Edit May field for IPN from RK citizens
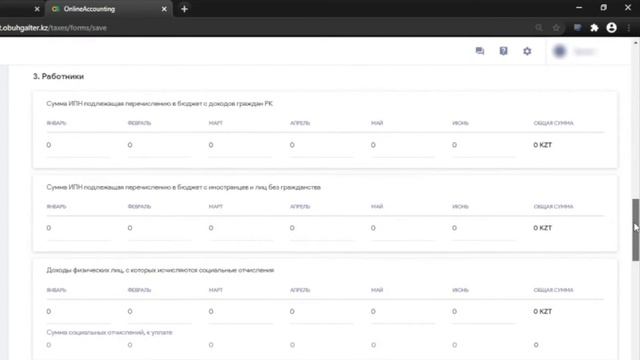 [403, 145]
